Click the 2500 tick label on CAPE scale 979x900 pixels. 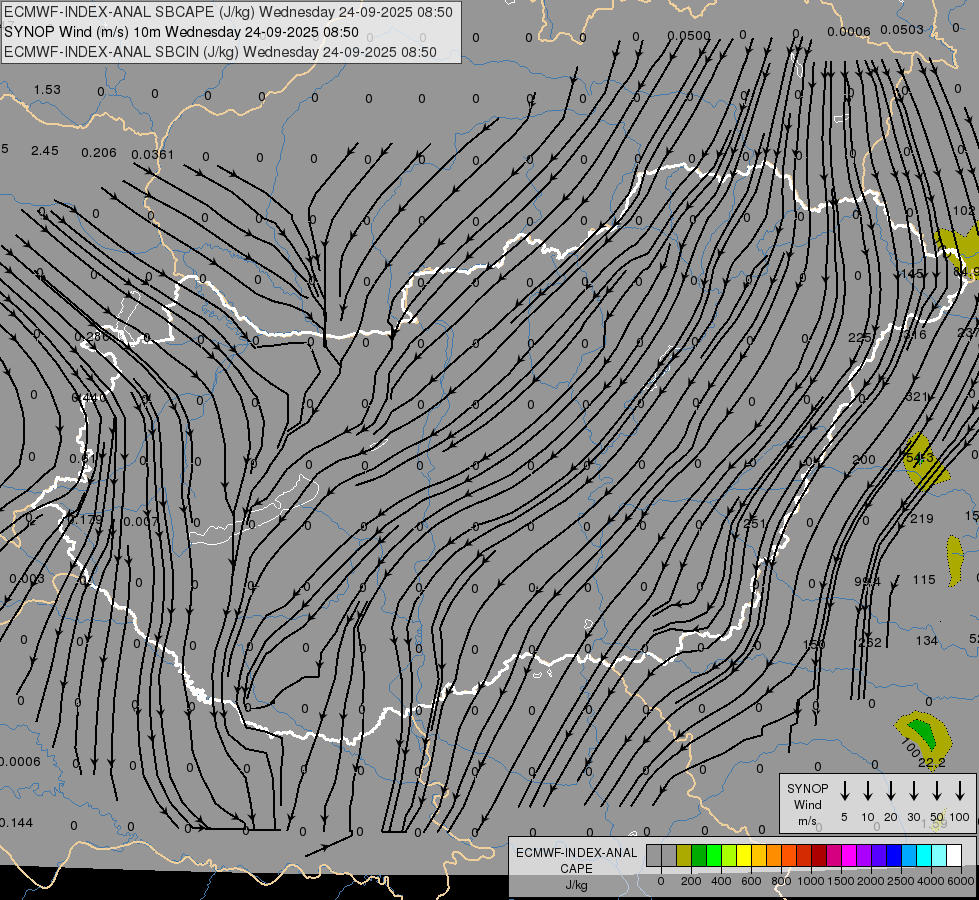[901, 881]
